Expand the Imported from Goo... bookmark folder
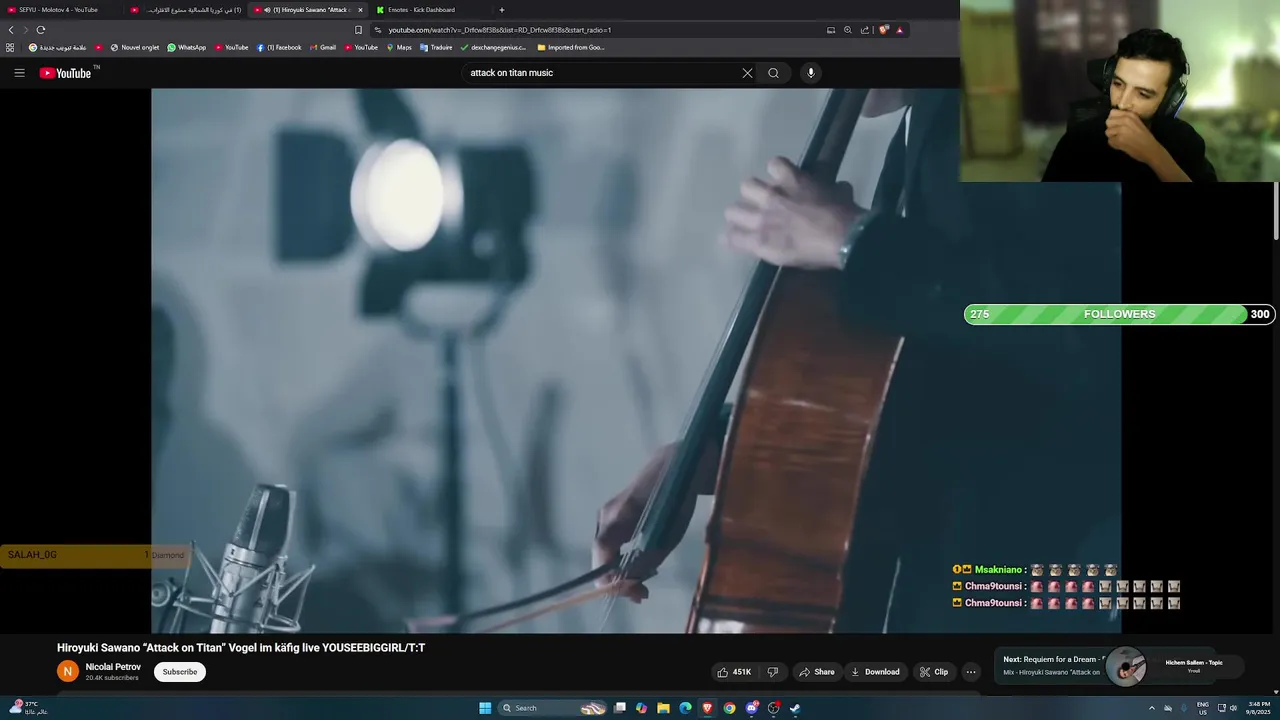This screenshot has width=1280, height=720. pyautogui.click(x=571, y=47)
